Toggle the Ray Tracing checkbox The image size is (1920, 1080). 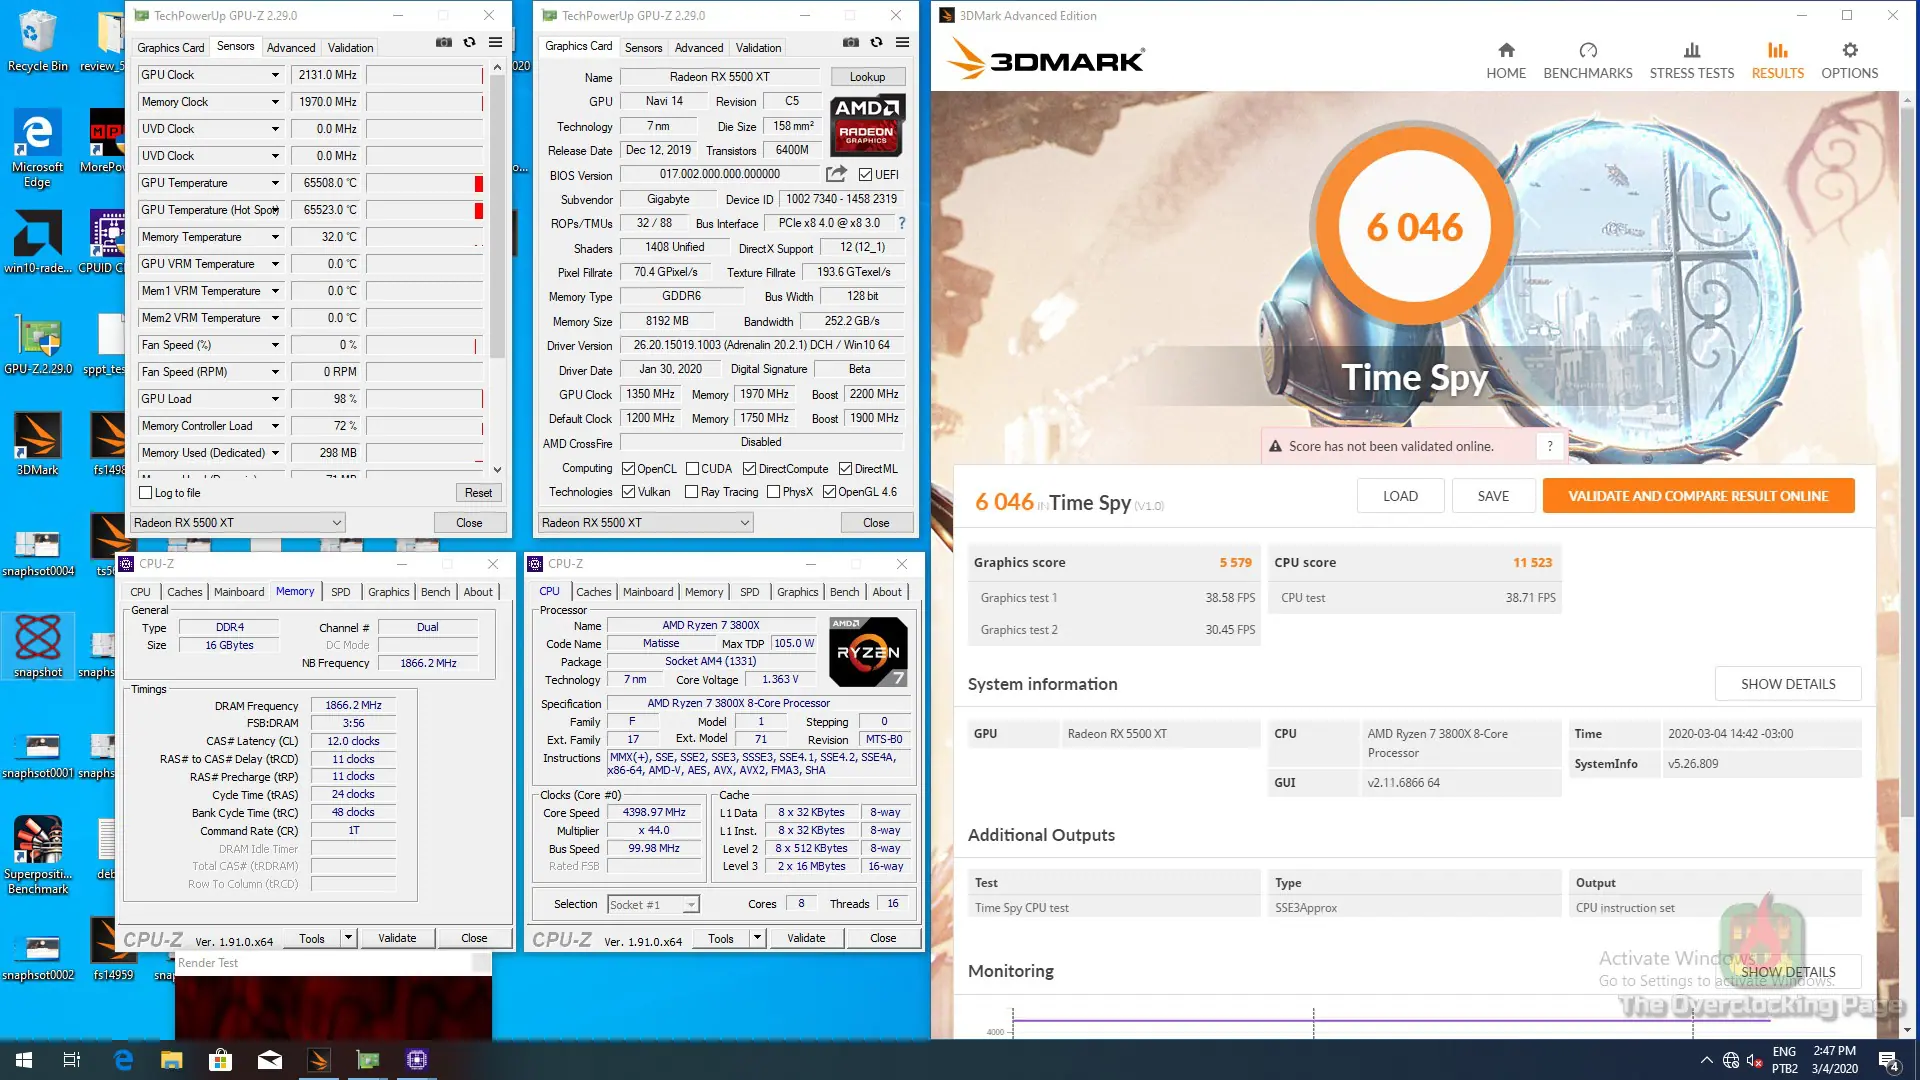[691, 492]
